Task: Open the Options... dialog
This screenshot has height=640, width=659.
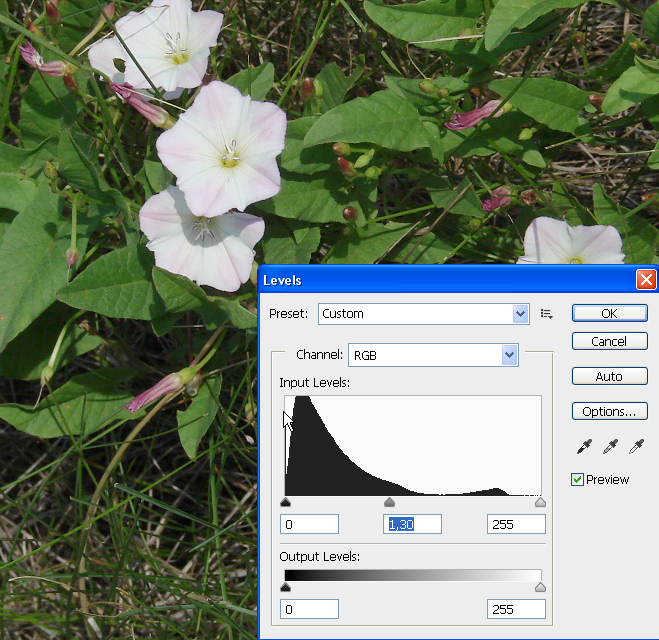Action: point(609,411)
